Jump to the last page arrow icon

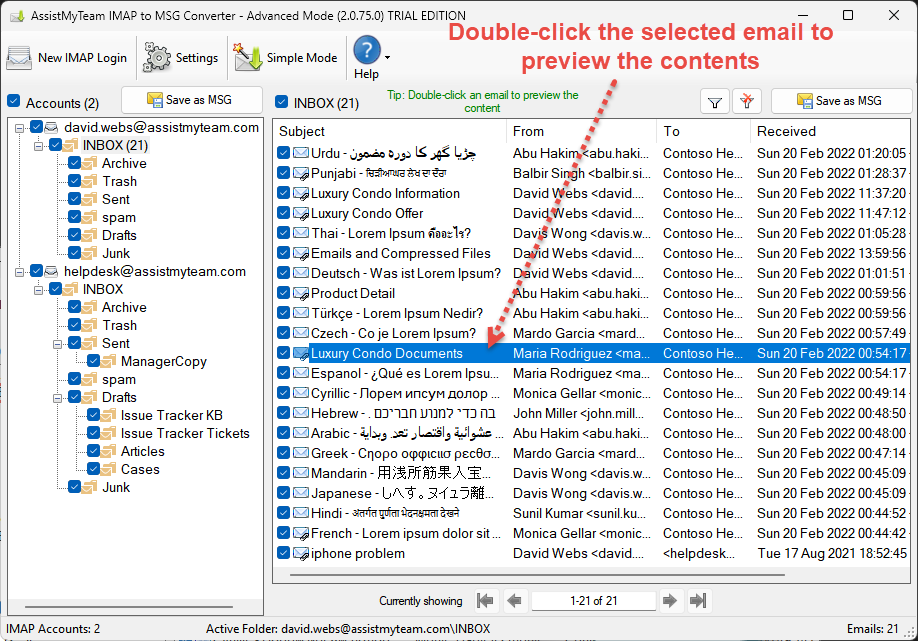coord(696,601)
